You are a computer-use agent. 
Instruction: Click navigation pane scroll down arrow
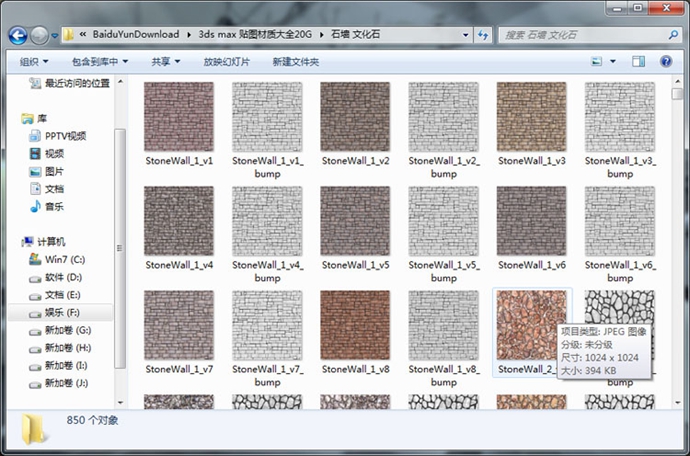(x=120, y=402)
